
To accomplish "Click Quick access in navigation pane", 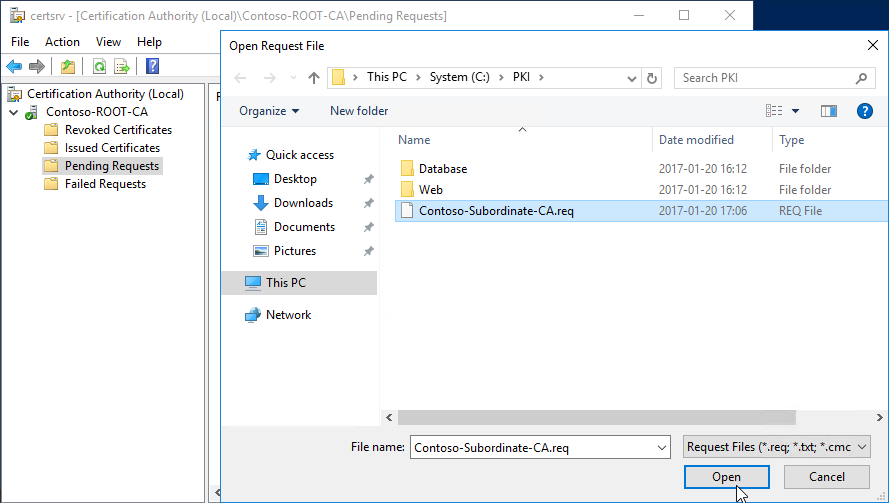I will point(299,155).
